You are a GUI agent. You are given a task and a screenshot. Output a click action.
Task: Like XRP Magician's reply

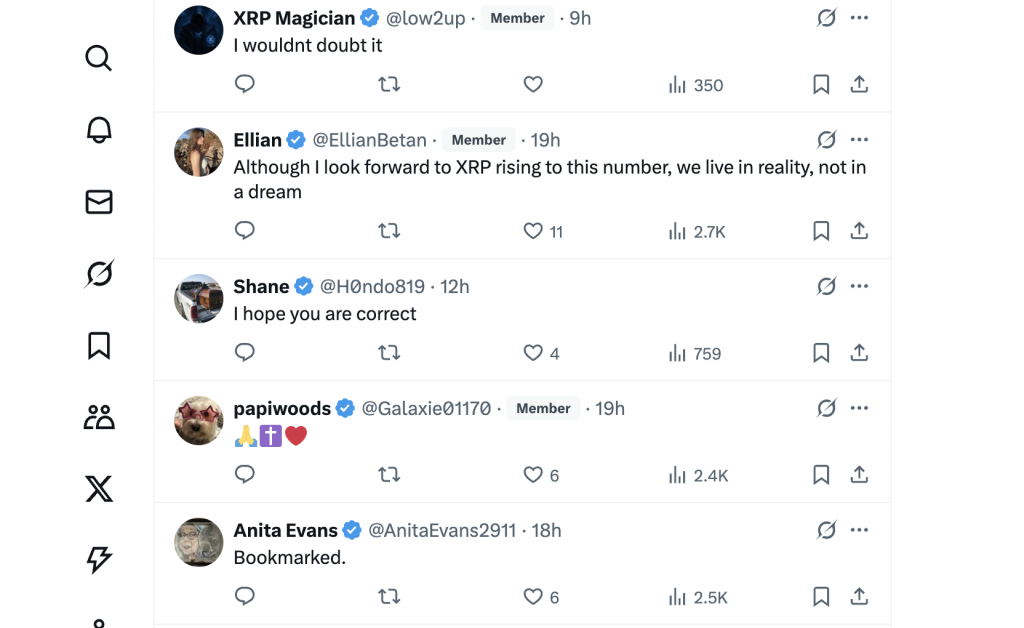(533, 85)
